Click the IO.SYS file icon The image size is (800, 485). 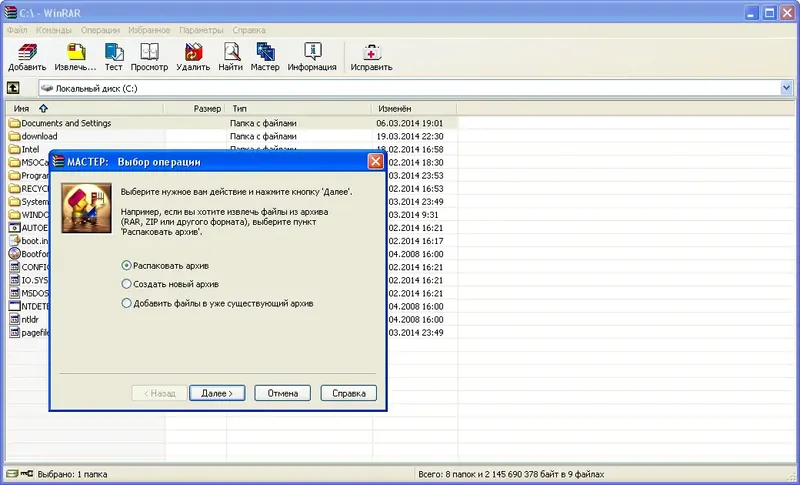click(x=14, y=280)
